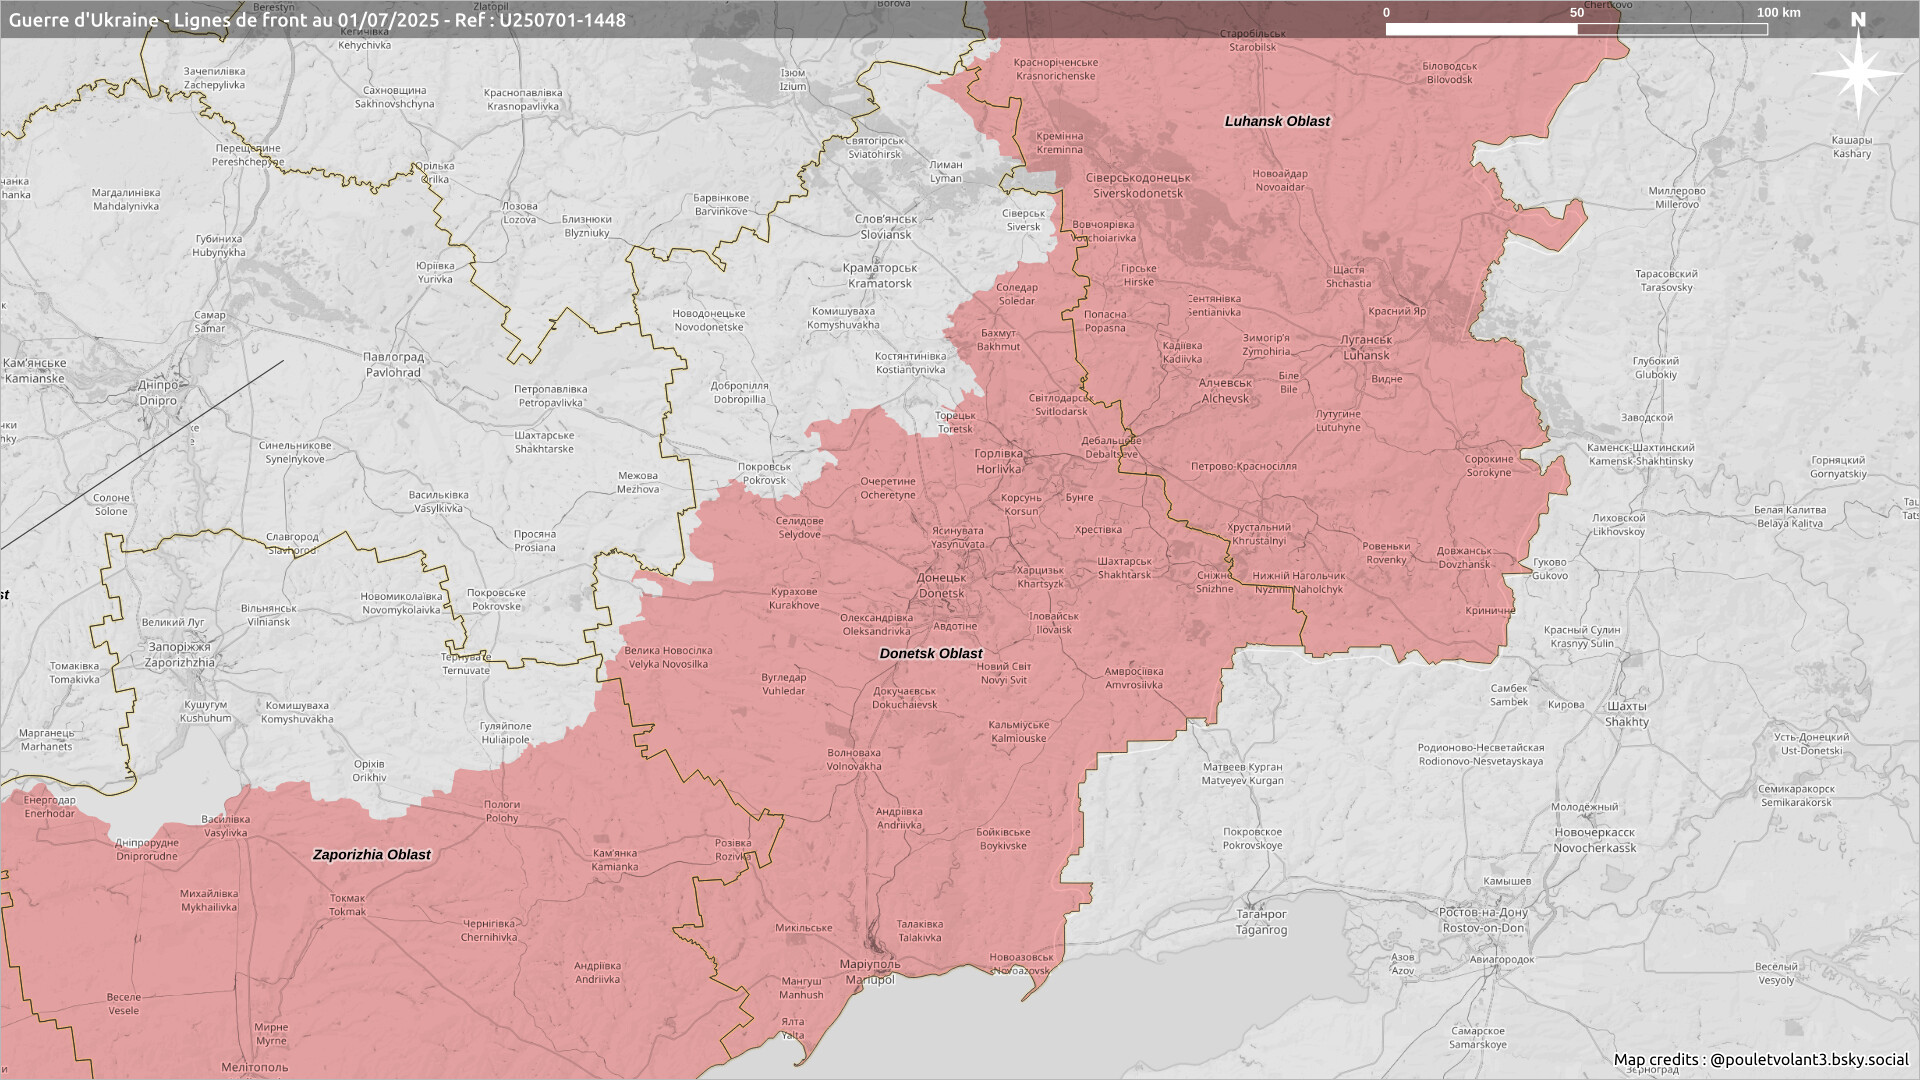
Task: Click the Popasna label
Action: (1105, 321)
